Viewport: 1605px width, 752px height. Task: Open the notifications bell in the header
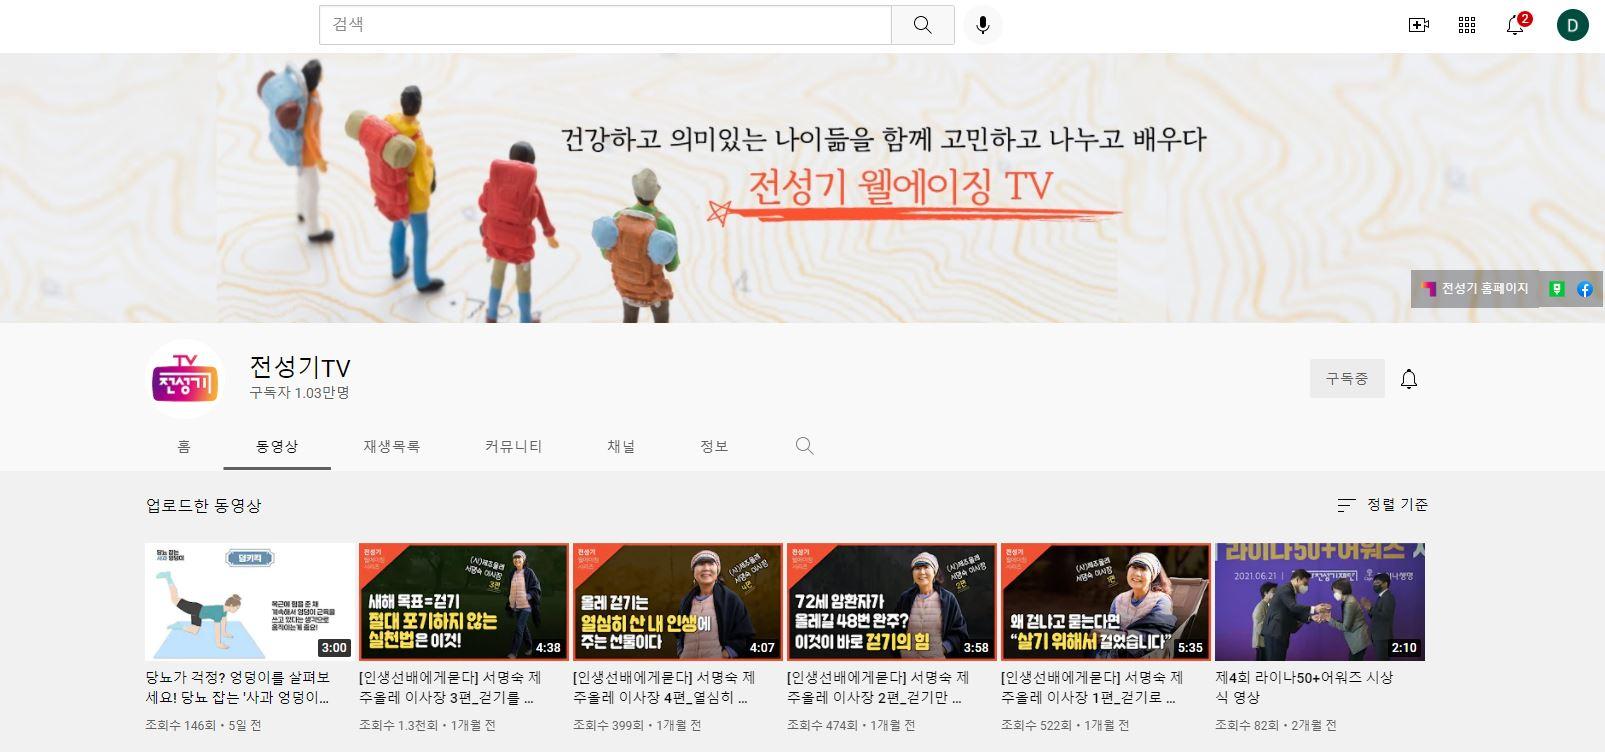click(1516, 24)
